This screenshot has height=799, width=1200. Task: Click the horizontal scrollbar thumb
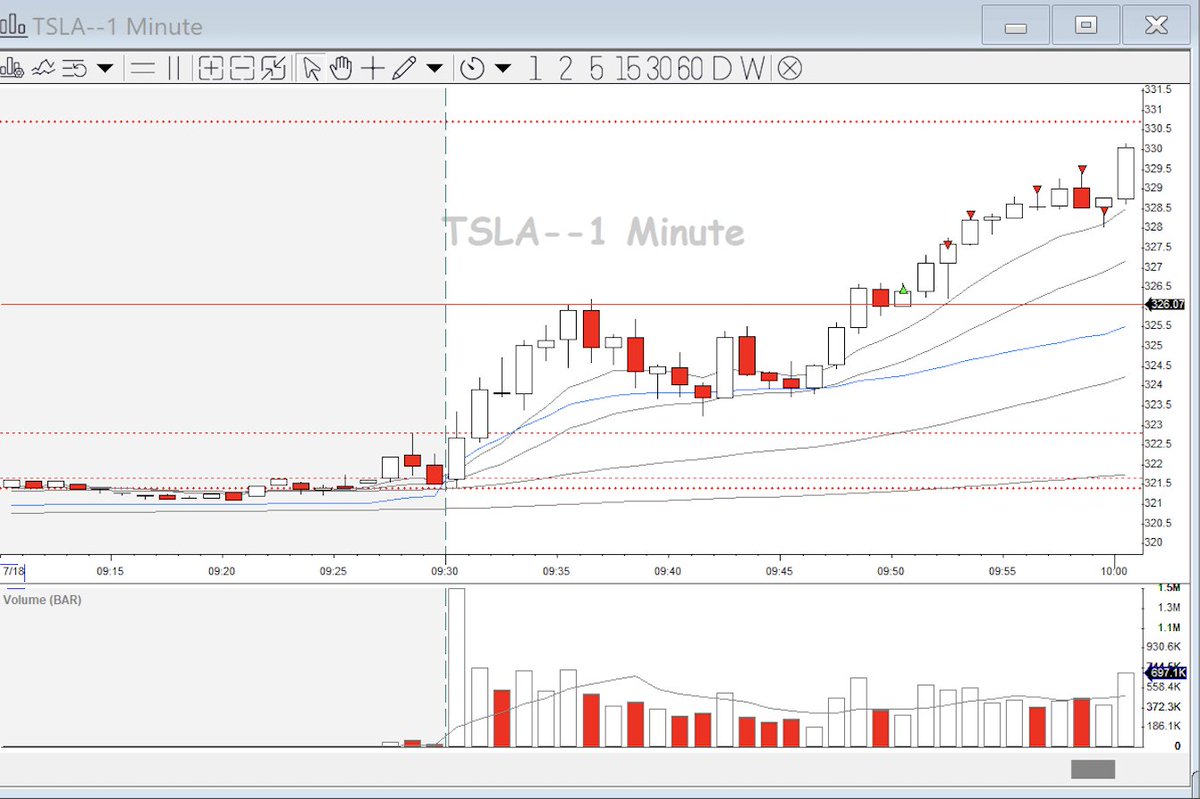(1093, 769)
